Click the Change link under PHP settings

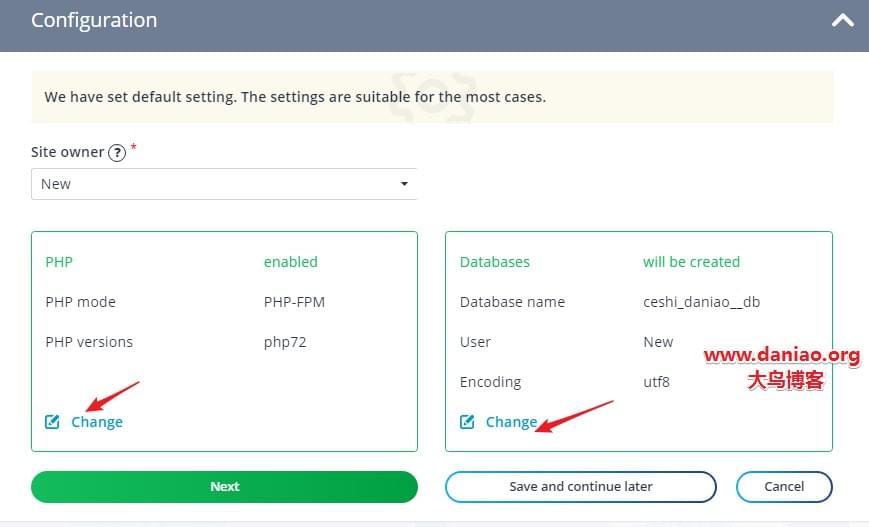coord(97,422)
